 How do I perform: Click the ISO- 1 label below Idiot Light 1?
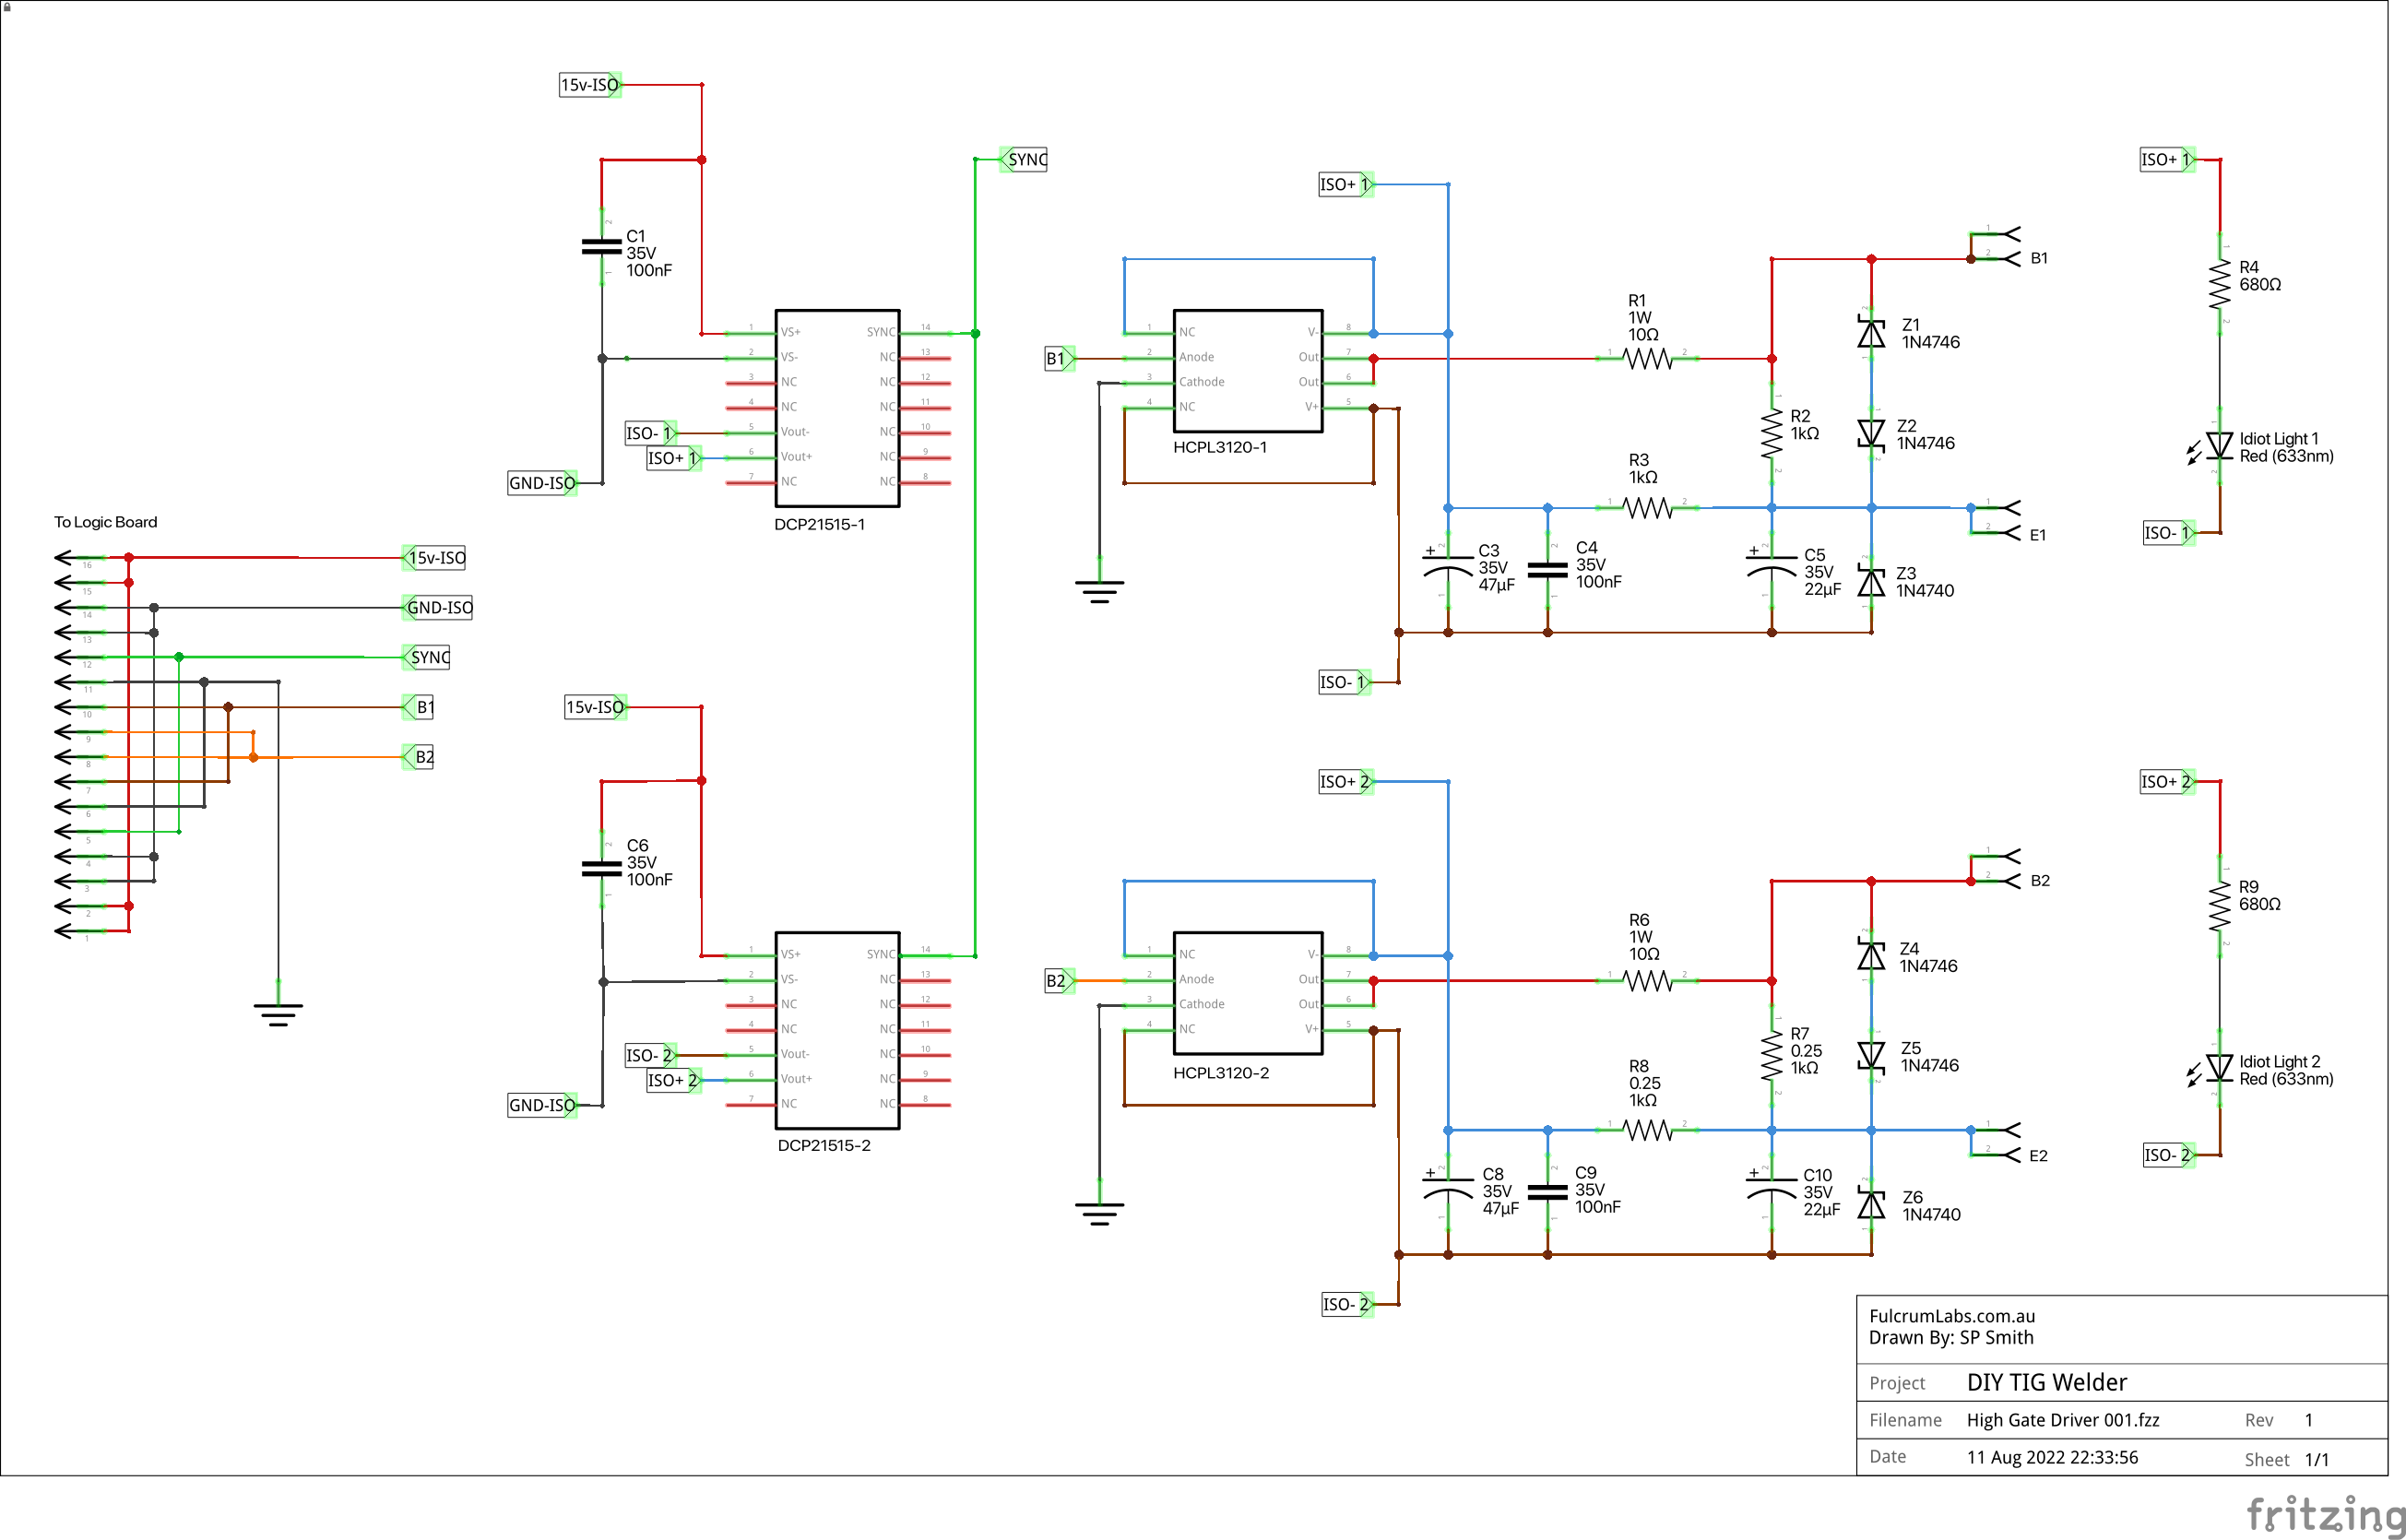[x=2169, y=533]
